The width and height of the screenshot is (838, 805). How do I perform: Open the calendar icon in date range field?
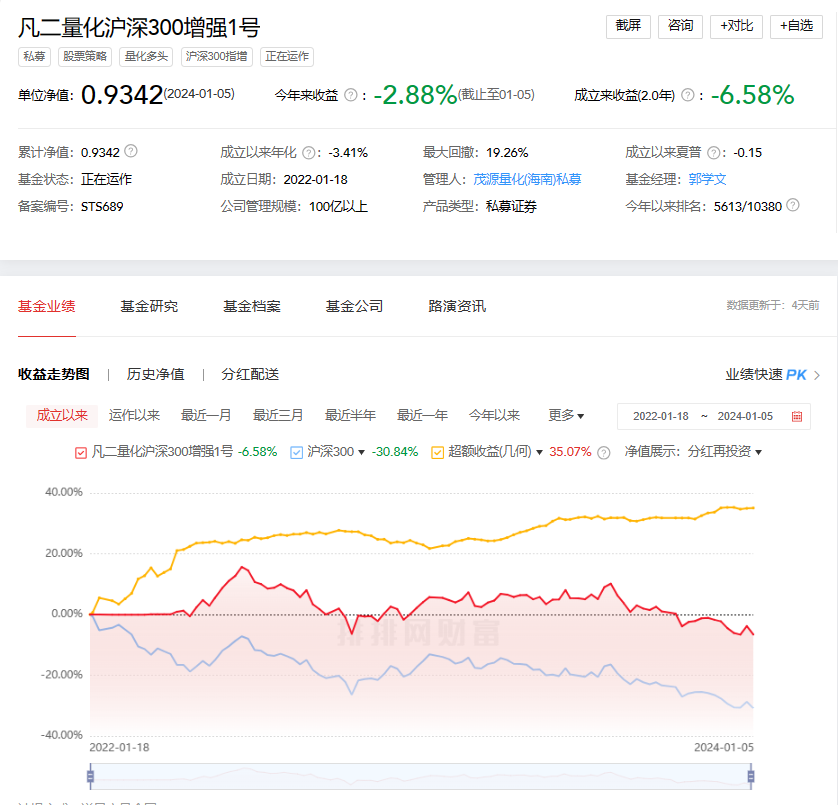coord(796,416)
